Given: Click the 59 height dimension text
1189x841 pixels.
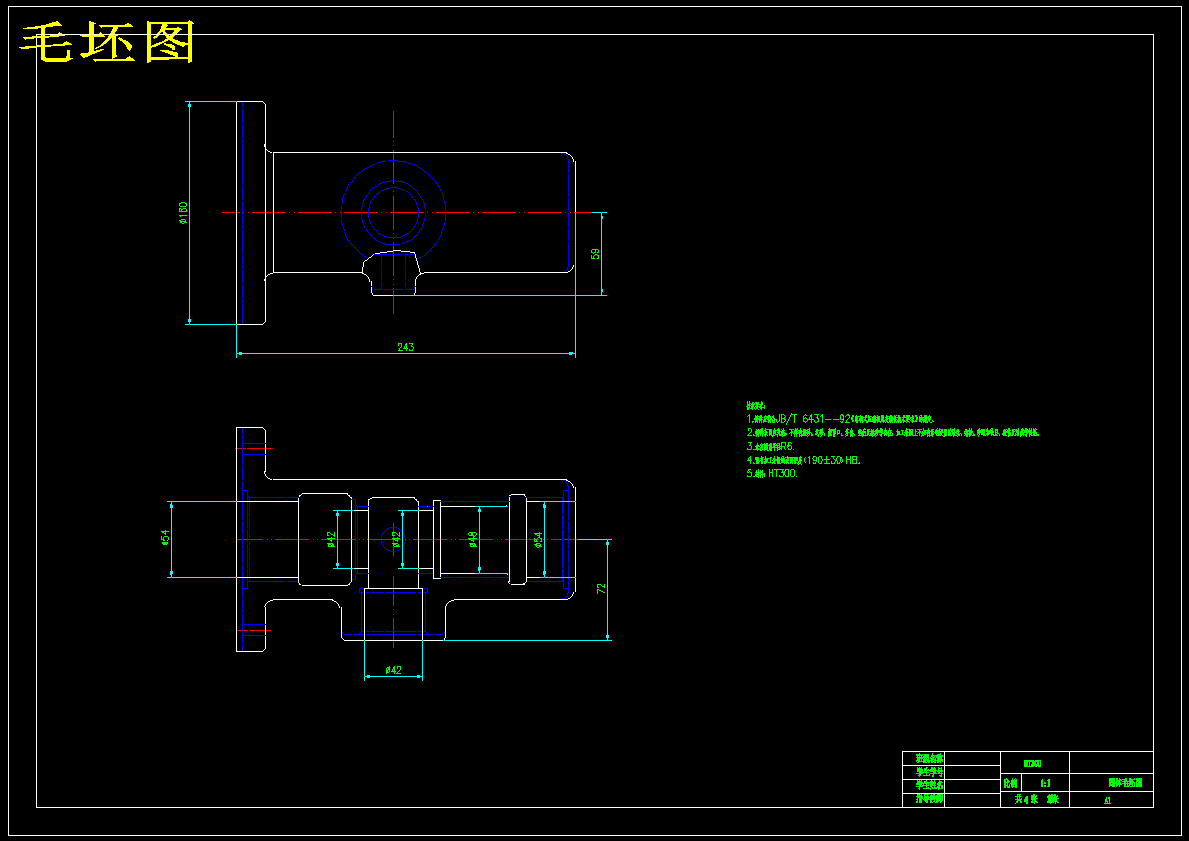Looking at the screenshot, I should point(596,254).
